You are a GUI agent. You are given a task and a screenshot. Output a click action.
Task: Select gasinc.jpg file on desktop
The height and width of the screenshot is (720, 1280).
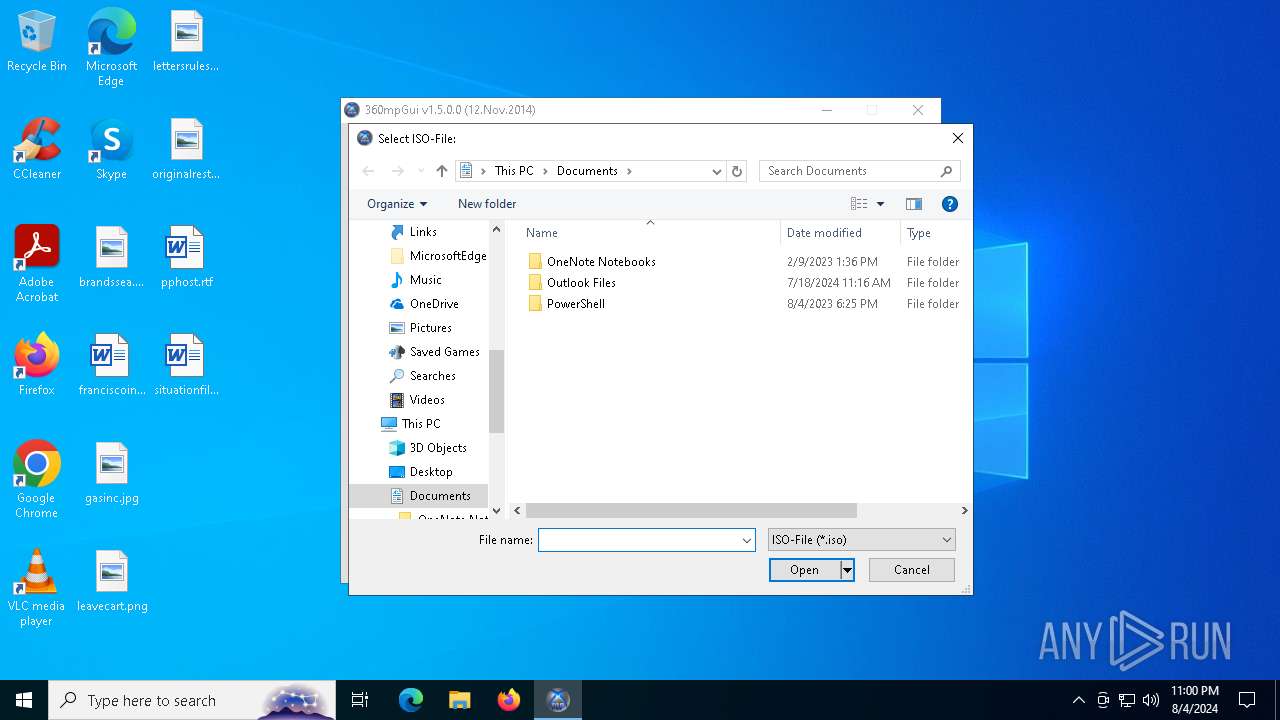pos(112,474)
